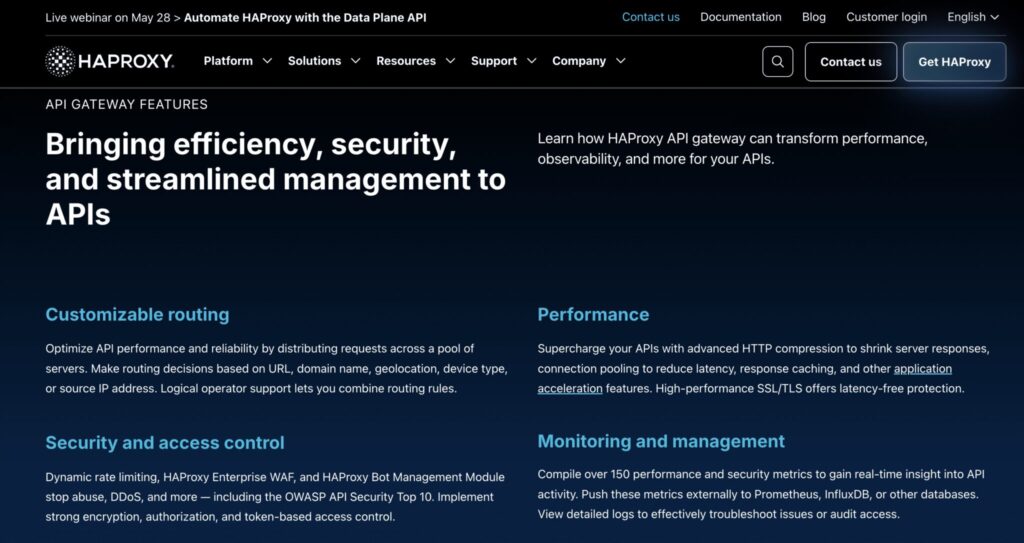Click the outlined Contact us button
The image size is (1024, 543).
point(850,62)
